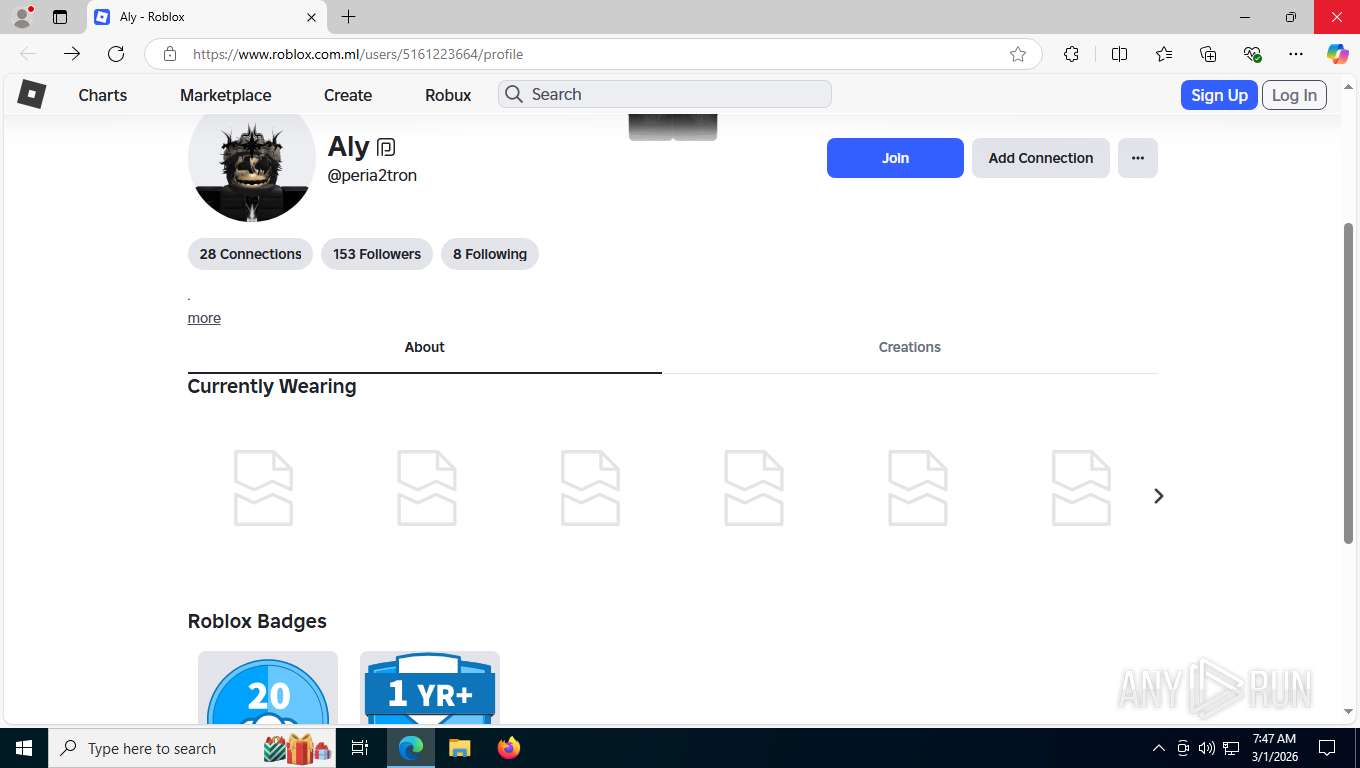This screenshot has width=1360, height=768.
Task: Click third item placeholder in Currently Wearing
Action: pyautogui.click(x=590, y=488)
